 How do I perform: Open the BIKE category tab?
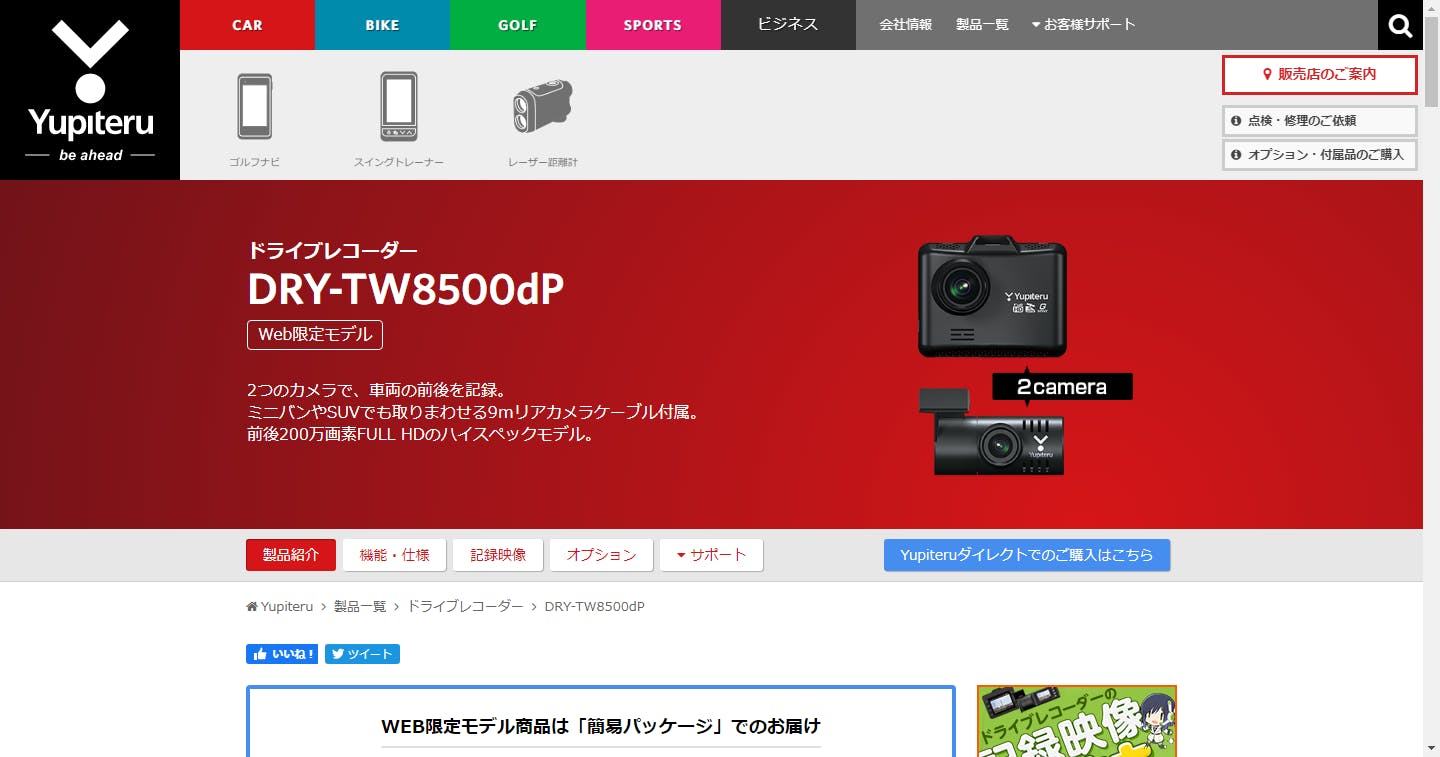(x=382, y=25)
